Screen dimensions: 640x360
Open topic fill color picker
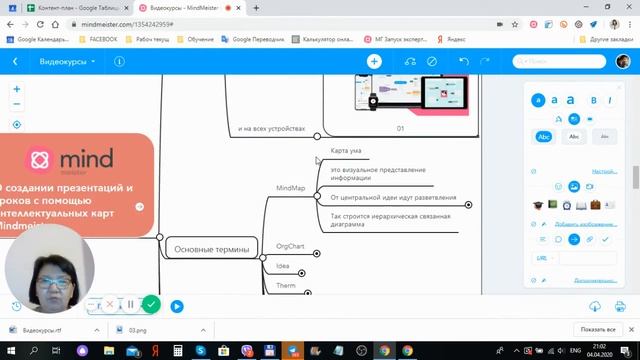click(x=574, y=119)
